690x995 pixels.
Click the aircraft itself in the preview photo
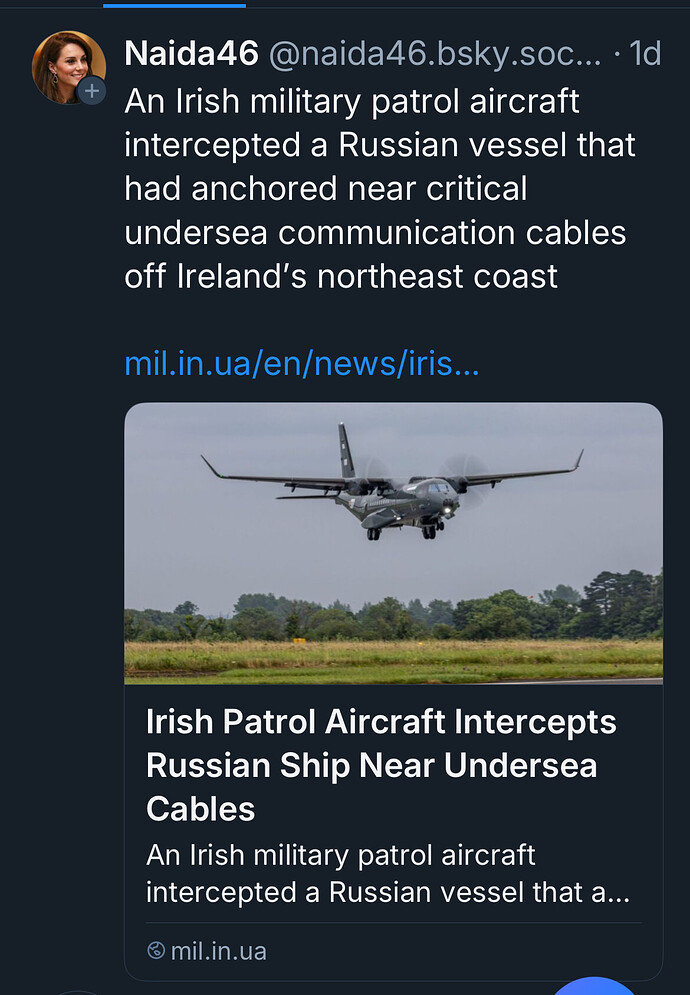pyautogui.click(x=392, y=484)
